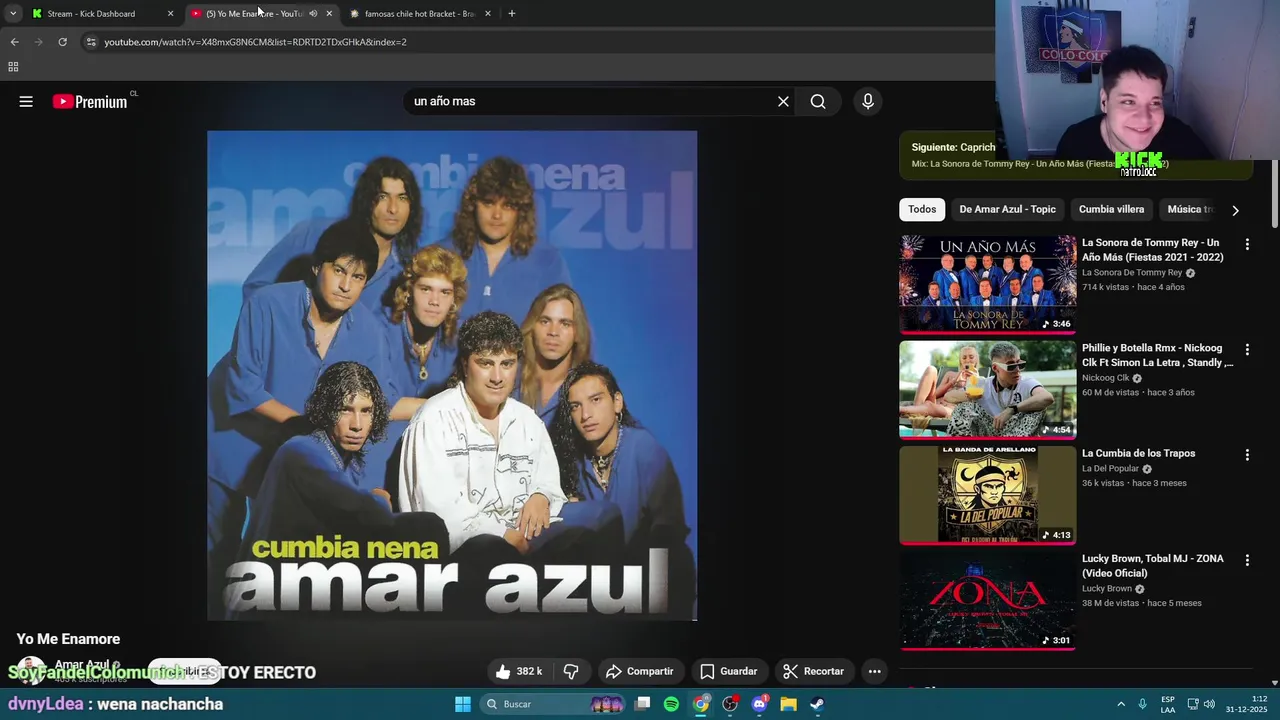Screen dimensions: 1280x720
Task: Select the Cumbia villera chip
Action: 1111,209
